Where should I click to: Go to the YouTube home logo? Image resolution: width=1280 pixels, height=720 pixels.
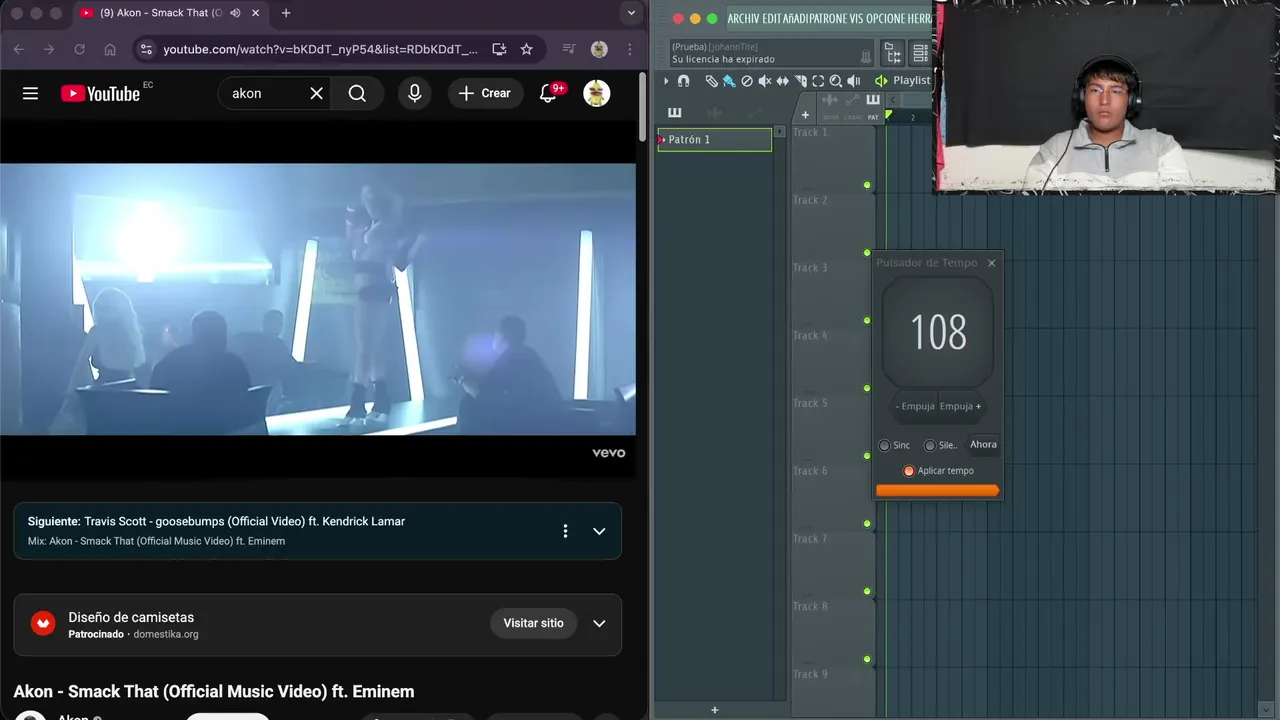click(100, 93)
